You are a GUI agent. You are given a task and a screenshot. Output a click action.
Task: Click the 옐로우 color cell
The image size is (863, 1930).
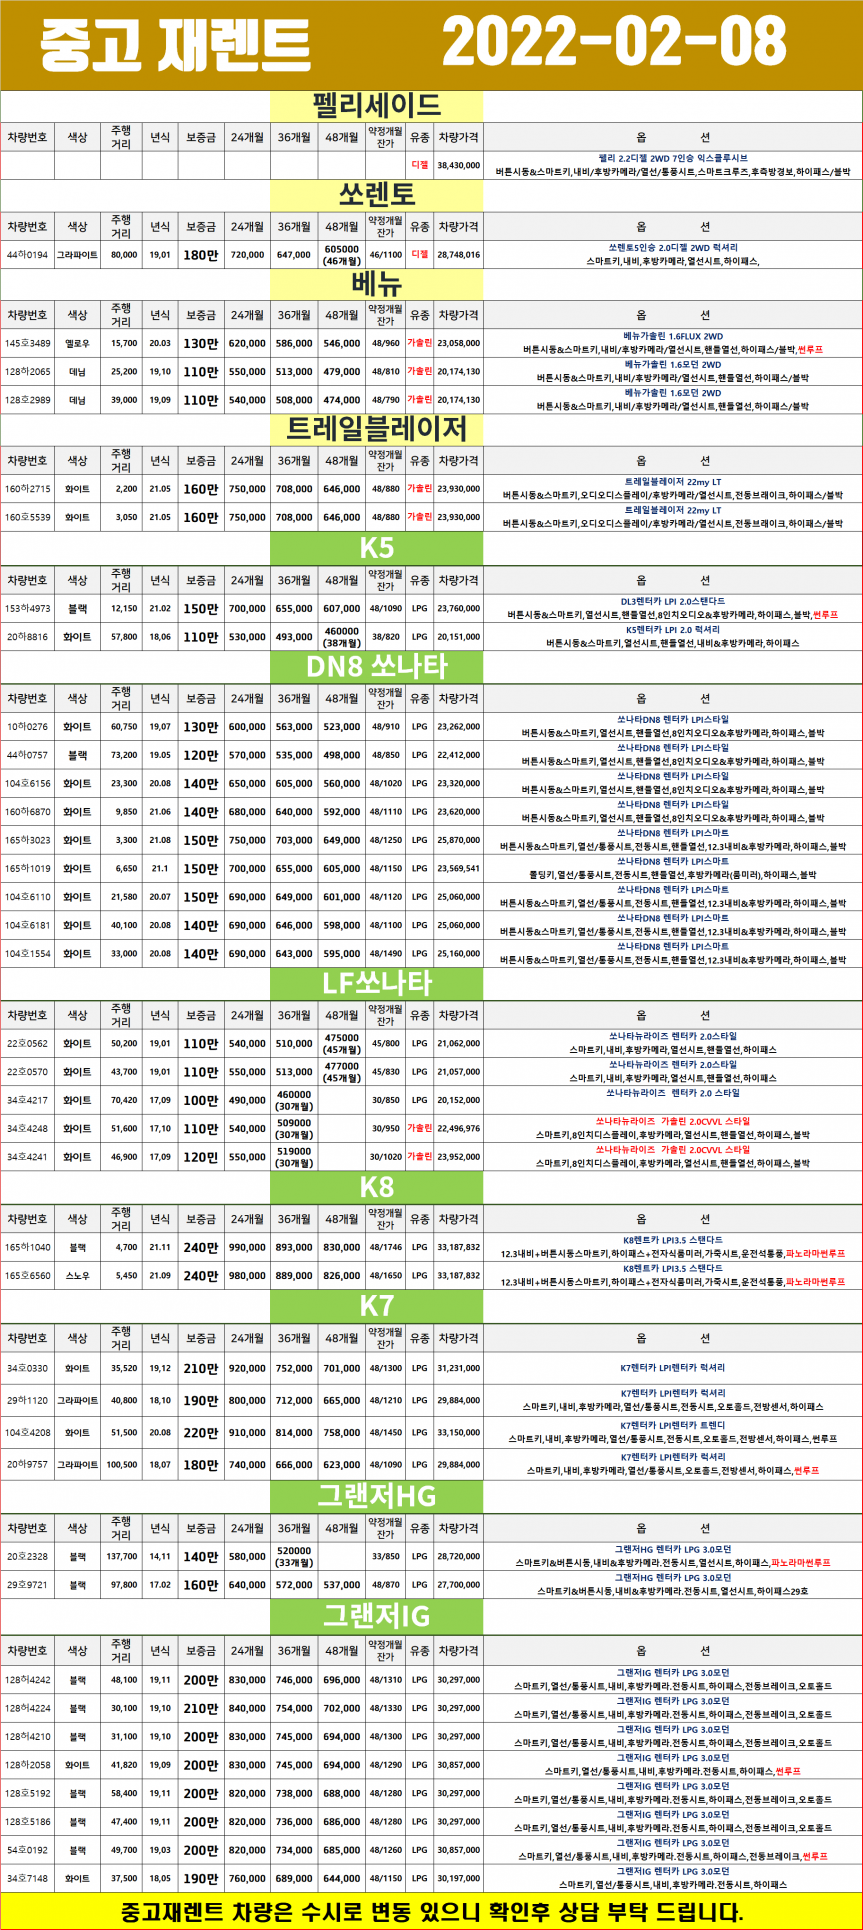coord(77,343)
